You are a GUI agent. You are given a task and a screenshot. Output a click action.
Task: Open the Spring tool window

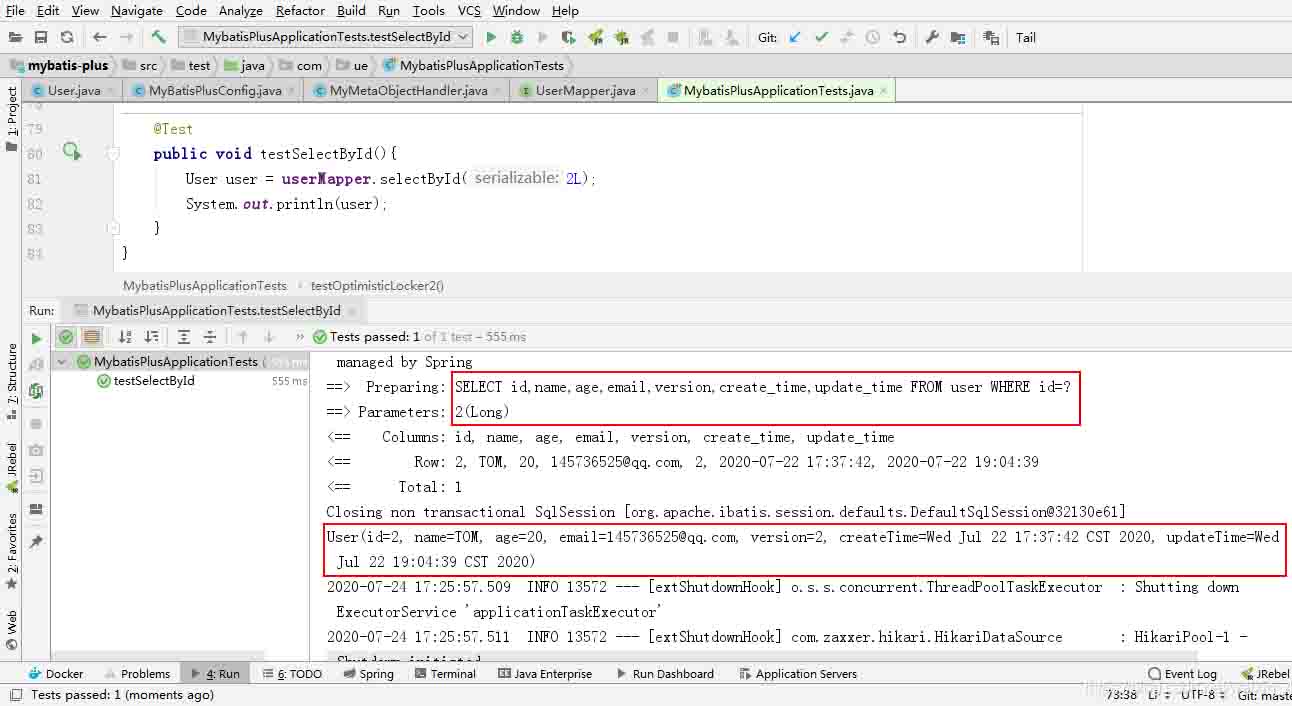[x=368, y=674]
